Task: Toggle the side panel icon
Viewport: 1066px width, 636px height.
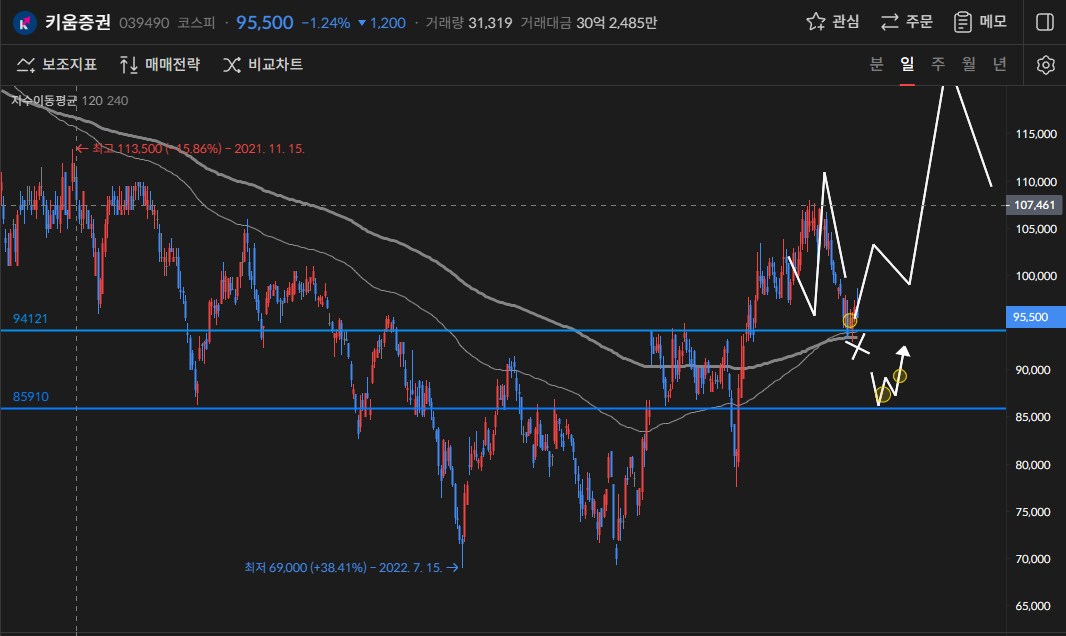Action: point(1045,22)
